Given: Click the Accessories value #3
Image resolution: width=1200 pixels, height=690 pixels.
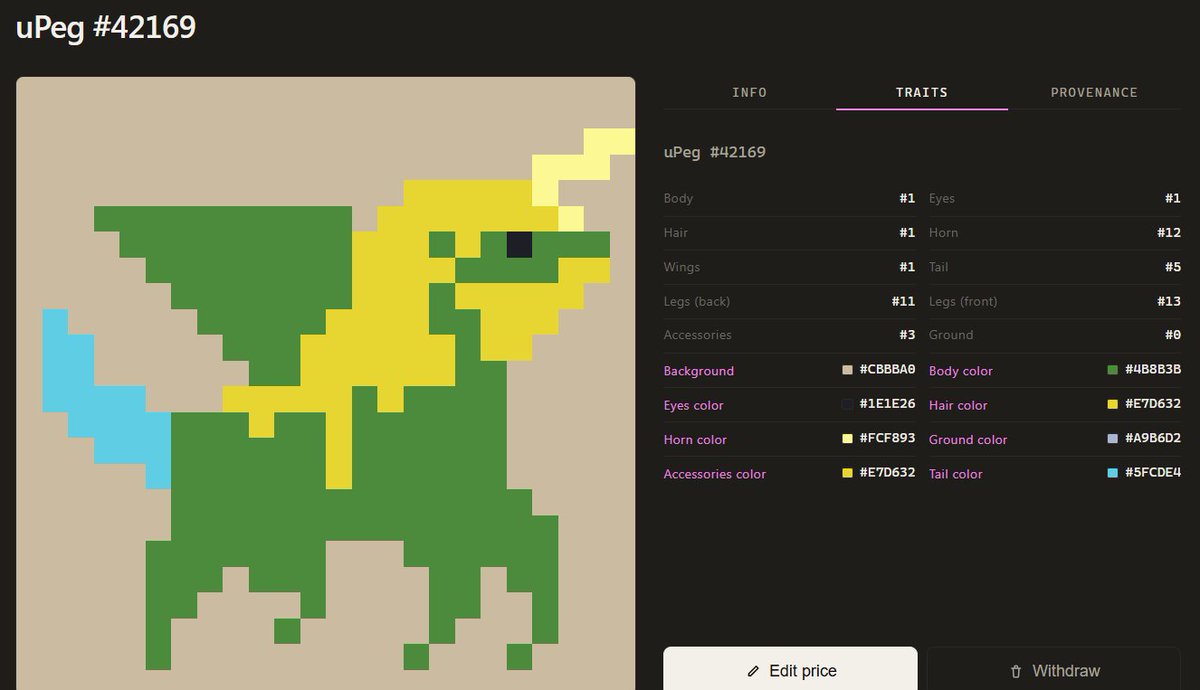Looking at the screenshot, I should coord(907,335).
